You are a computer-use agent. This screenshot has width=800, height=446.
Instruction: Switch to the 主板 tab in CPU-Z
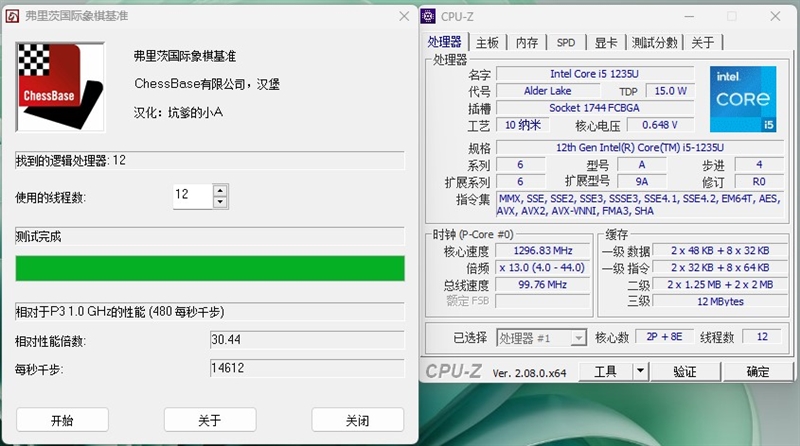tap(487, 43)
